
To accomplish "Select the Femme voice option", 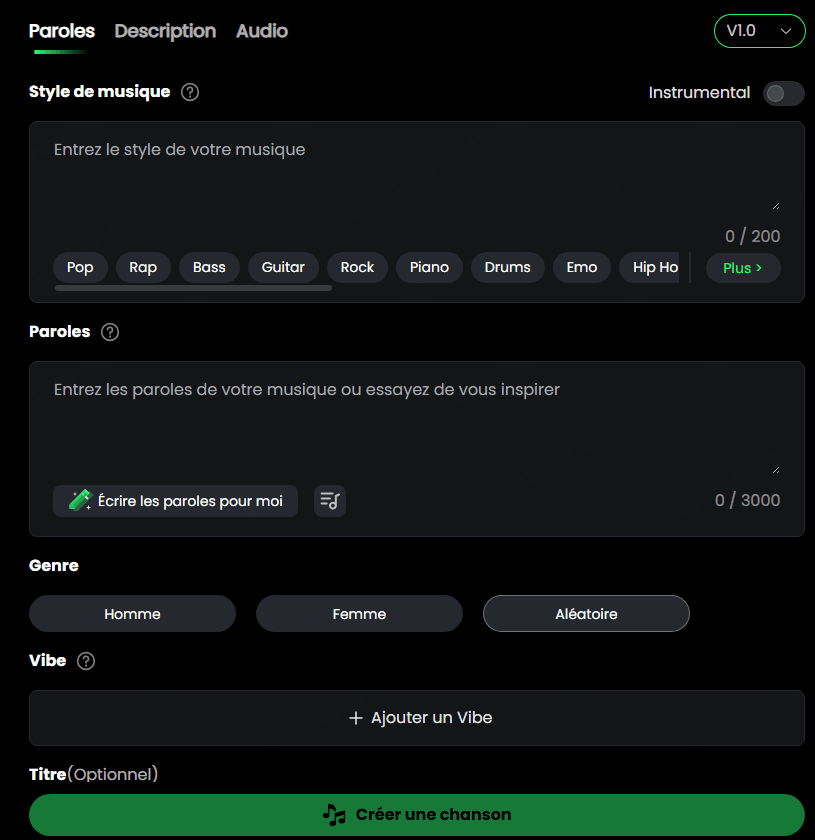I will 359,614.
